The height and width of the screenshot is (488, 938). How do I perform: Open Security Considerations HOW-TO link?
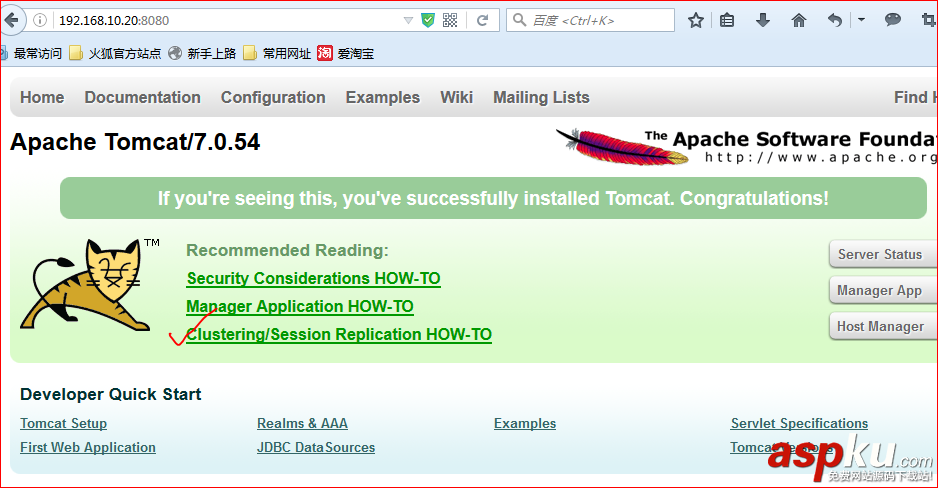point(313,279)
